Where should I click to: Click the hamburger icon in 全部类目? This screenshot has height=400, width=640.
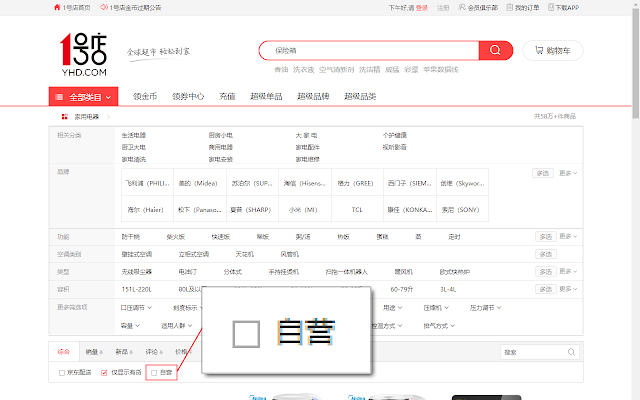pyautogui.click(x=59, y=97)
